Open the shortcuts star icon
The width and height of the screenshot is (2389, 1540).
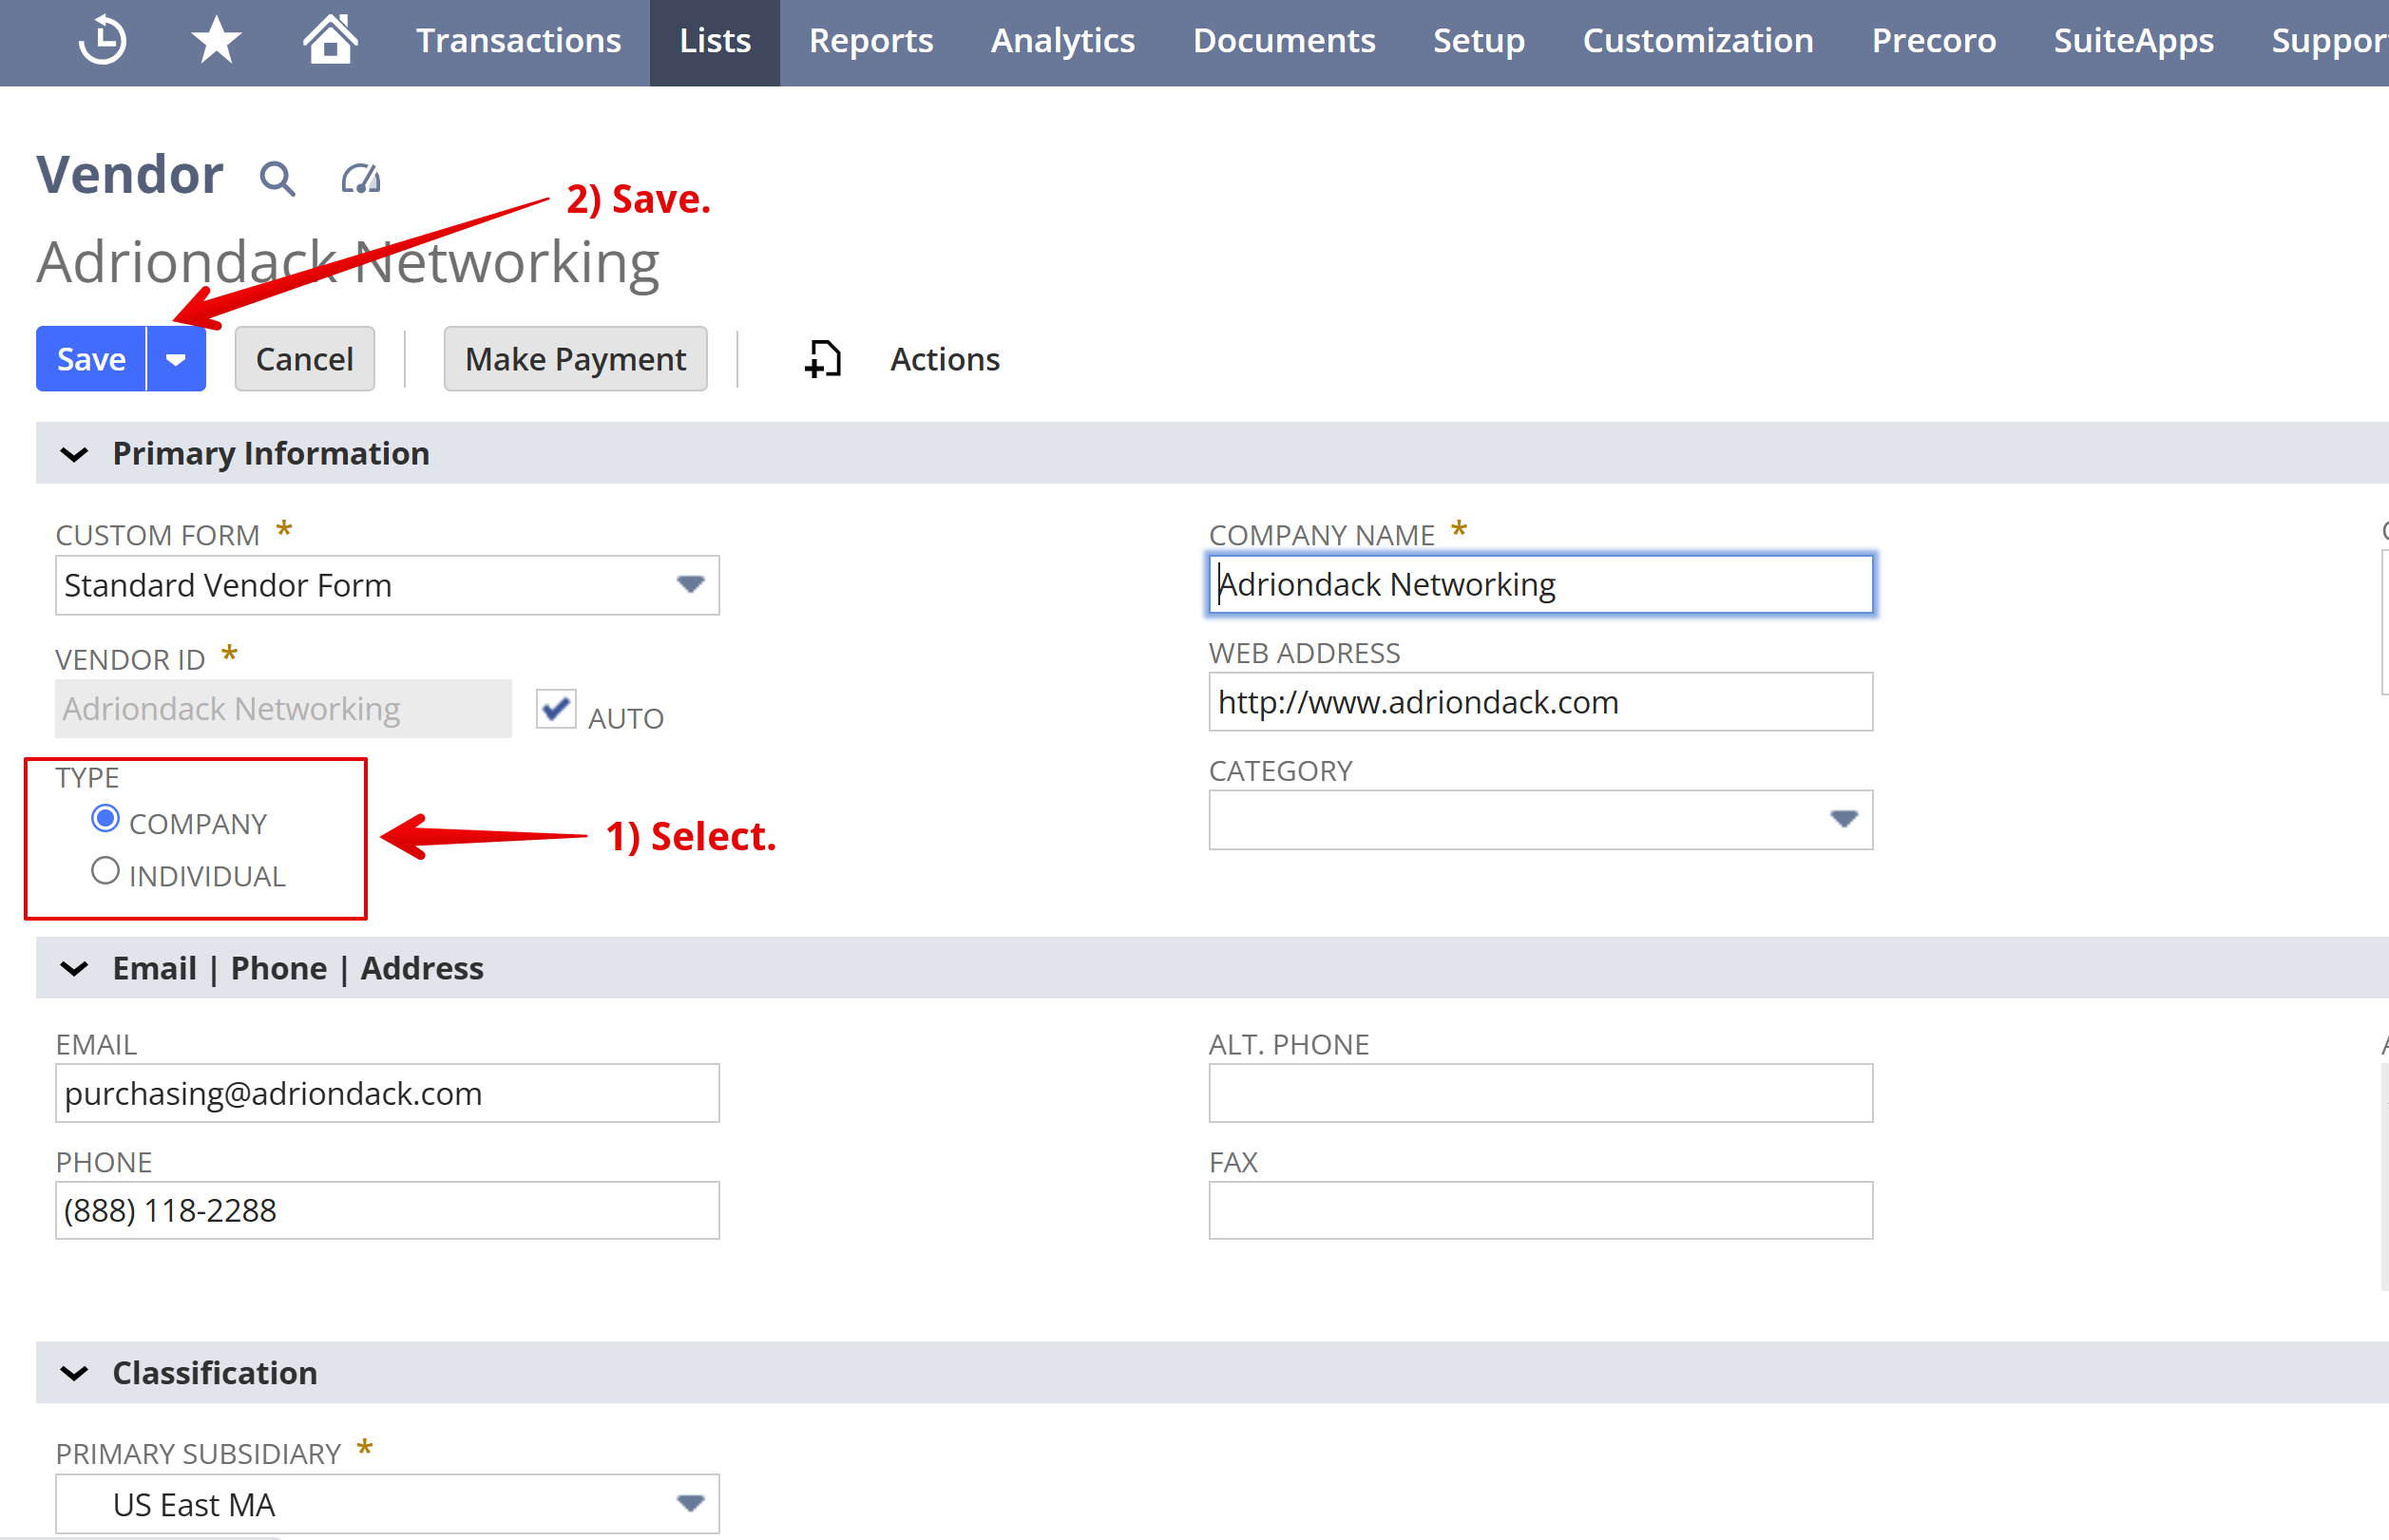coord(216,41)
